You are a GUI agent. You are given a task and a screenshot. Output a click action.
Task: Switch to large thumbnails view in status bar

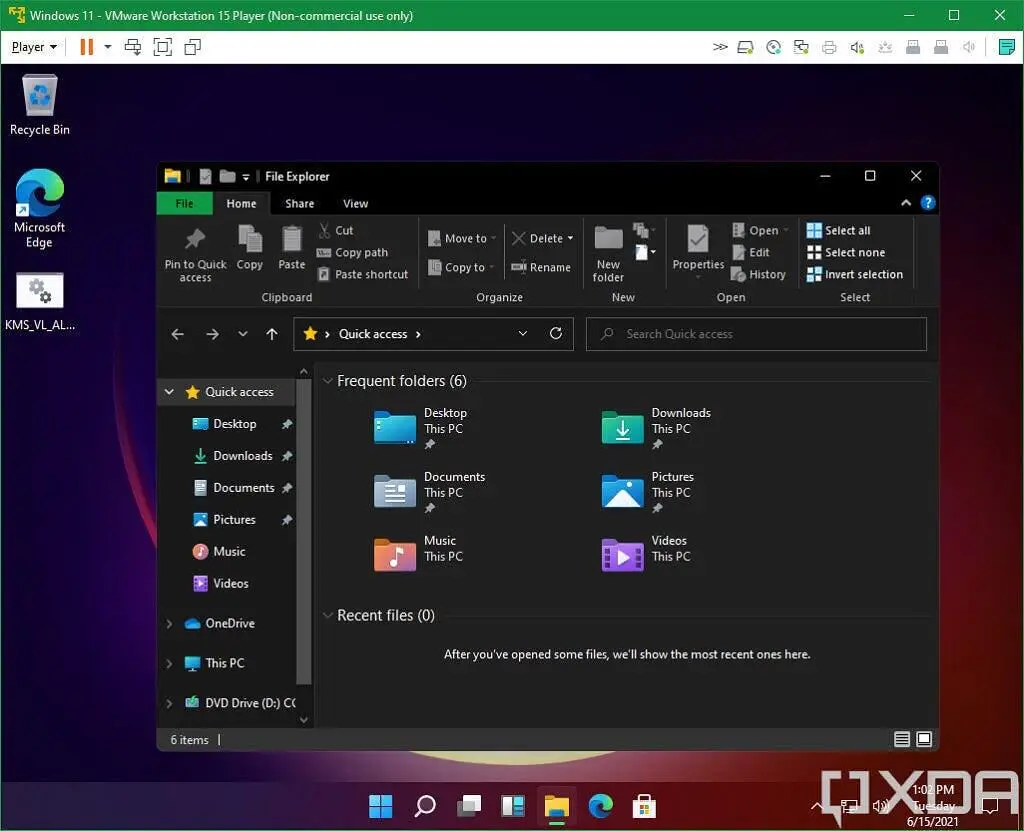pyautogui.click(x=922, y=739)
